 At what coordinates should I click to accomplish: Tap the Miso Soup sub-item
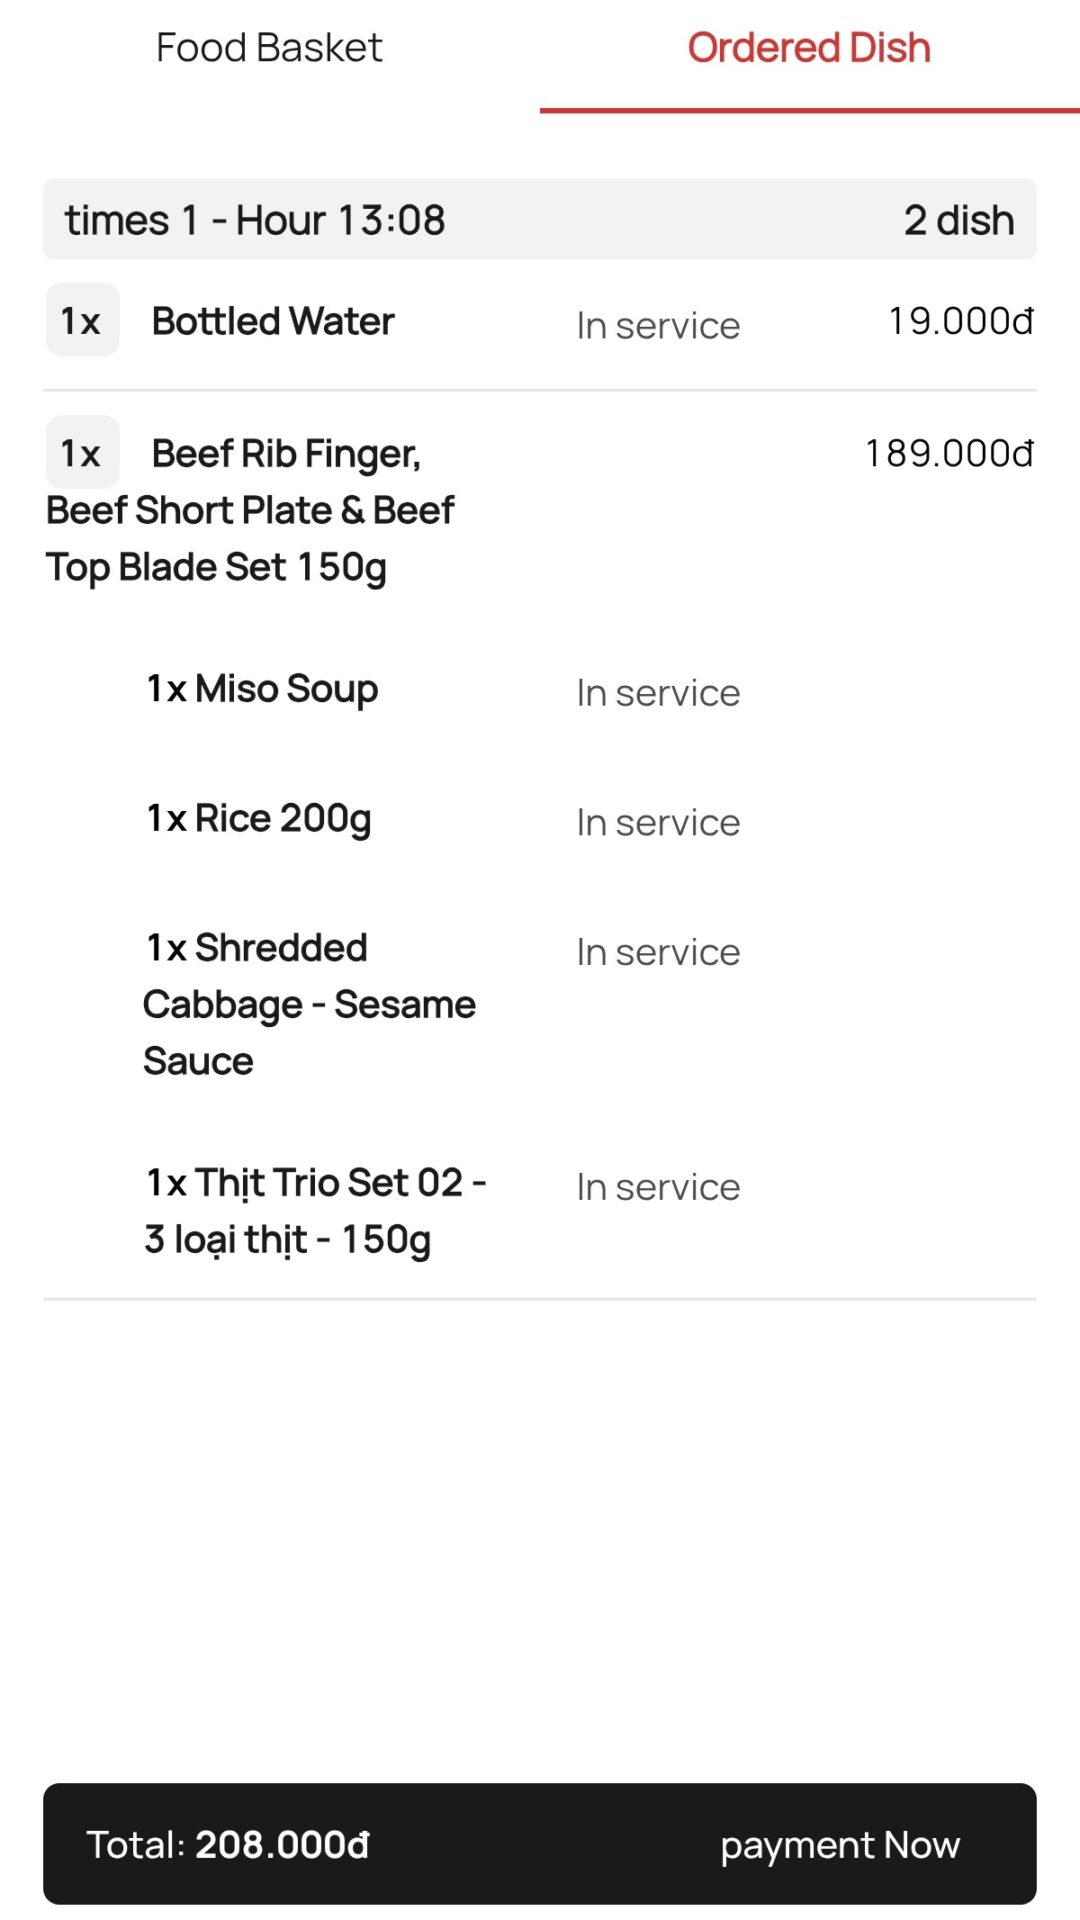click(262, 689)
